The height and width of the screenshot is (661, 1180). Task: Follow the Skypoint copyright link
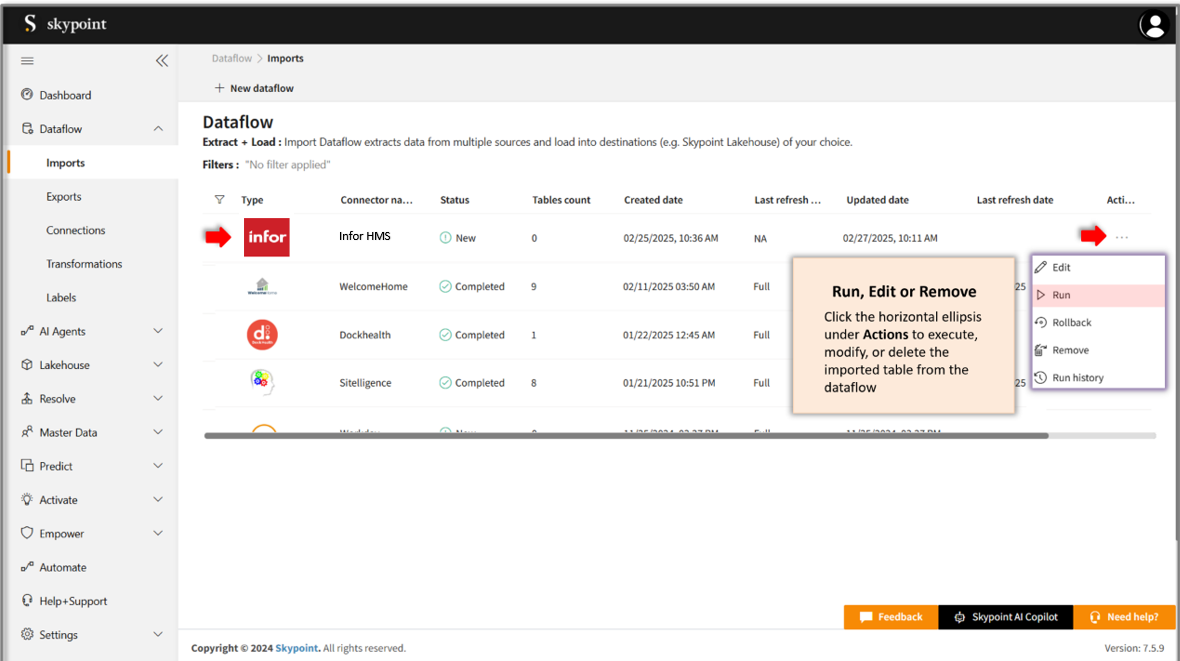[x=297, y=647]
